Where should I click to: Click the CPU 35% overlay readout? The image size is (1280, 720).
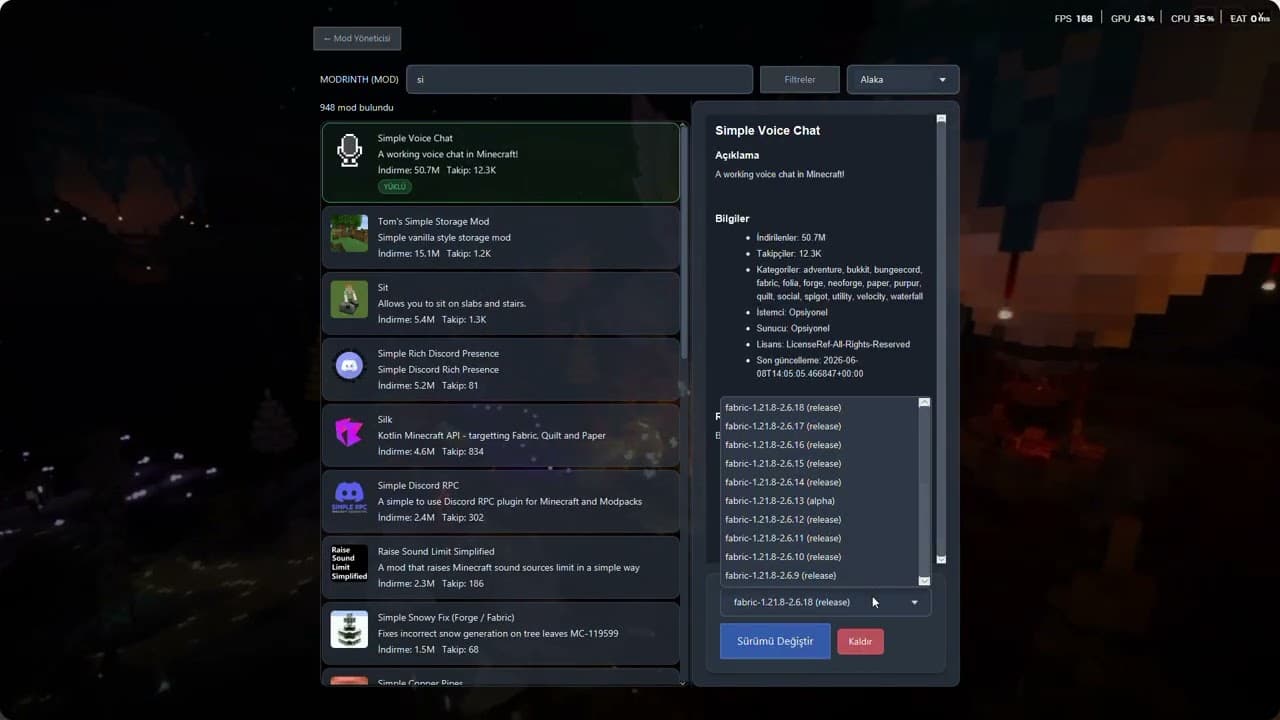[x=1193, y=18]
